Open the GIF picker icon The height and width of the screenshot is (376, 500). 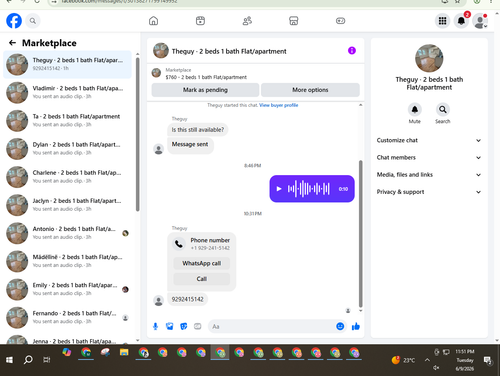[x=198, y=326]
